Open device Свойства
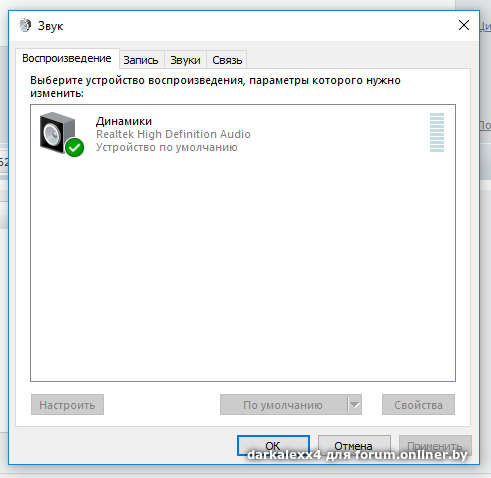Viewport: 491px width, 478px height. [x=418, y=405]
